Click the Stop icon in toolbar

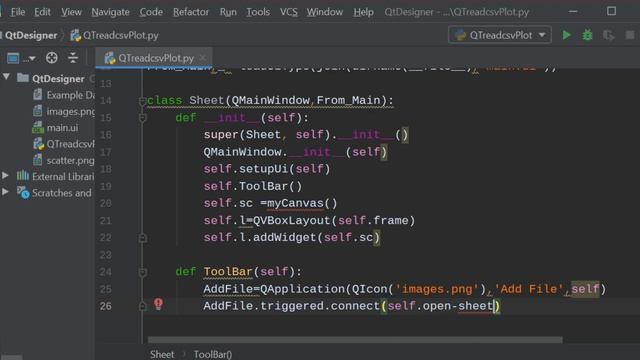(629, 35)
